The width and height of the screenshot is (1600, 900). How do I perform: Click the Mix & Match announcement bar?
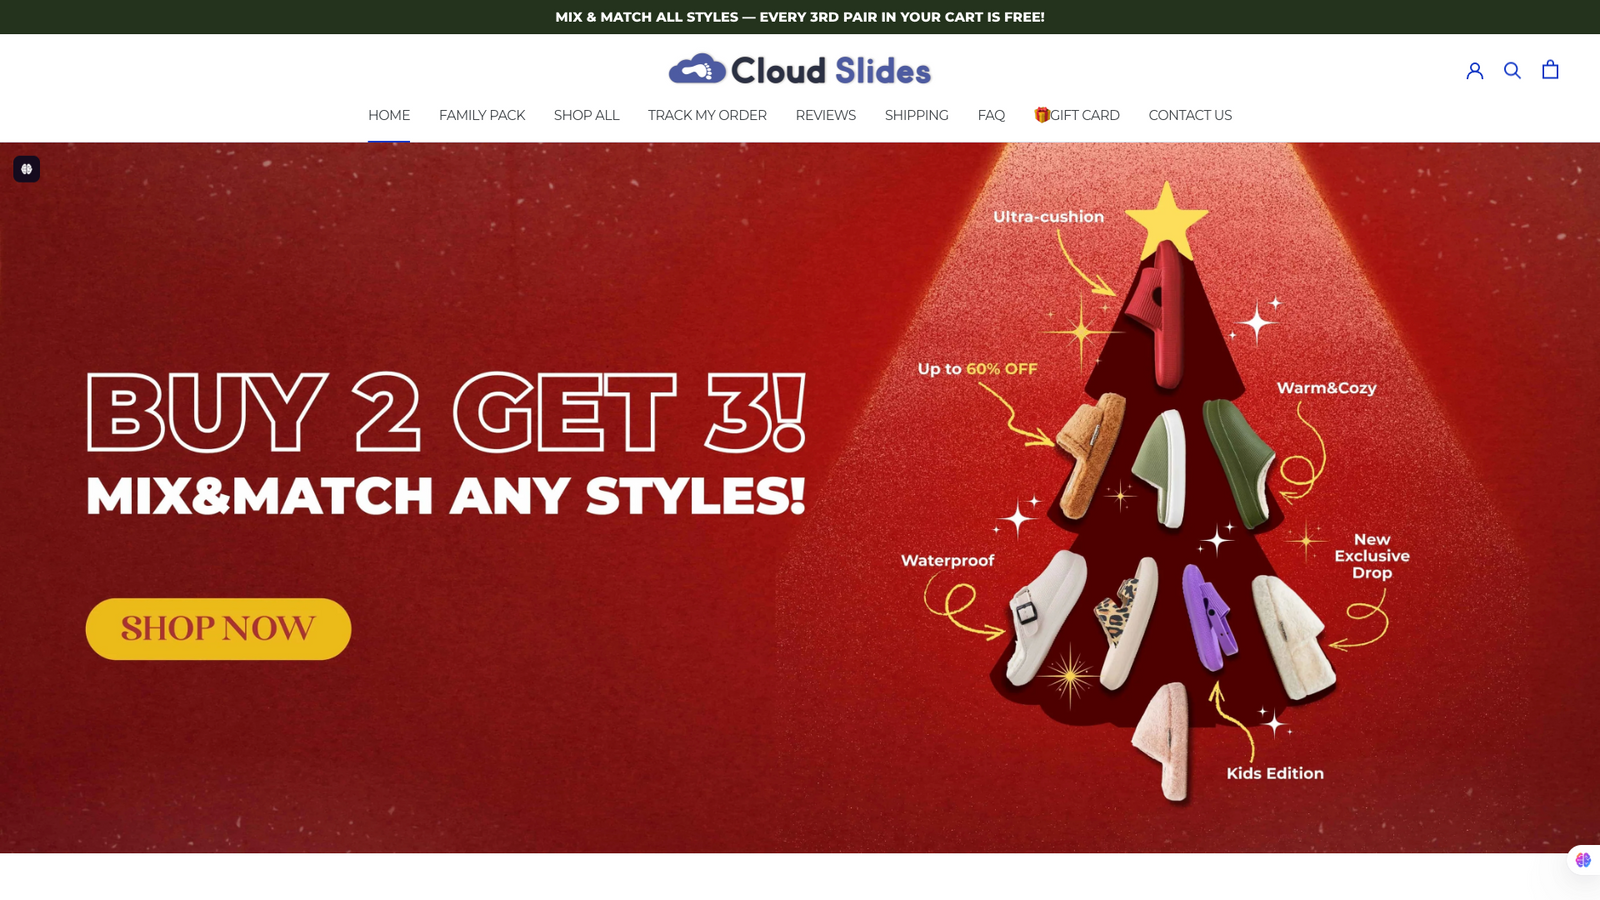point(800,17)
